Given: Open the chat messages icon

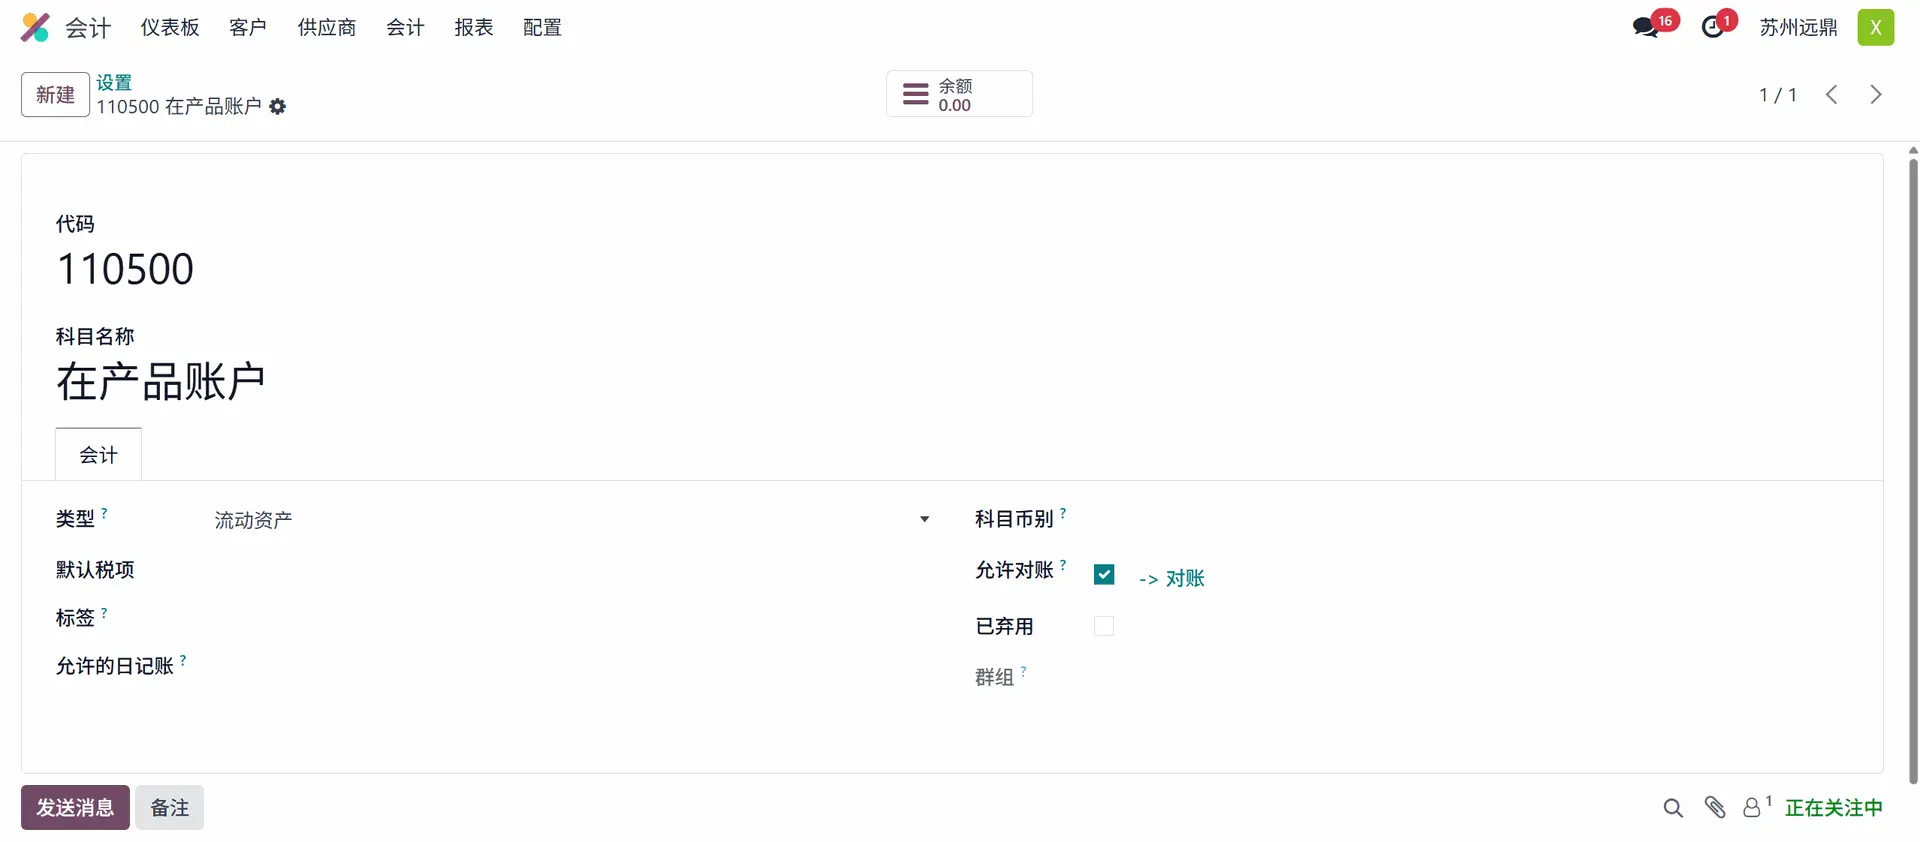Looking at the screenshot, I should click(x=1646, y=27).
